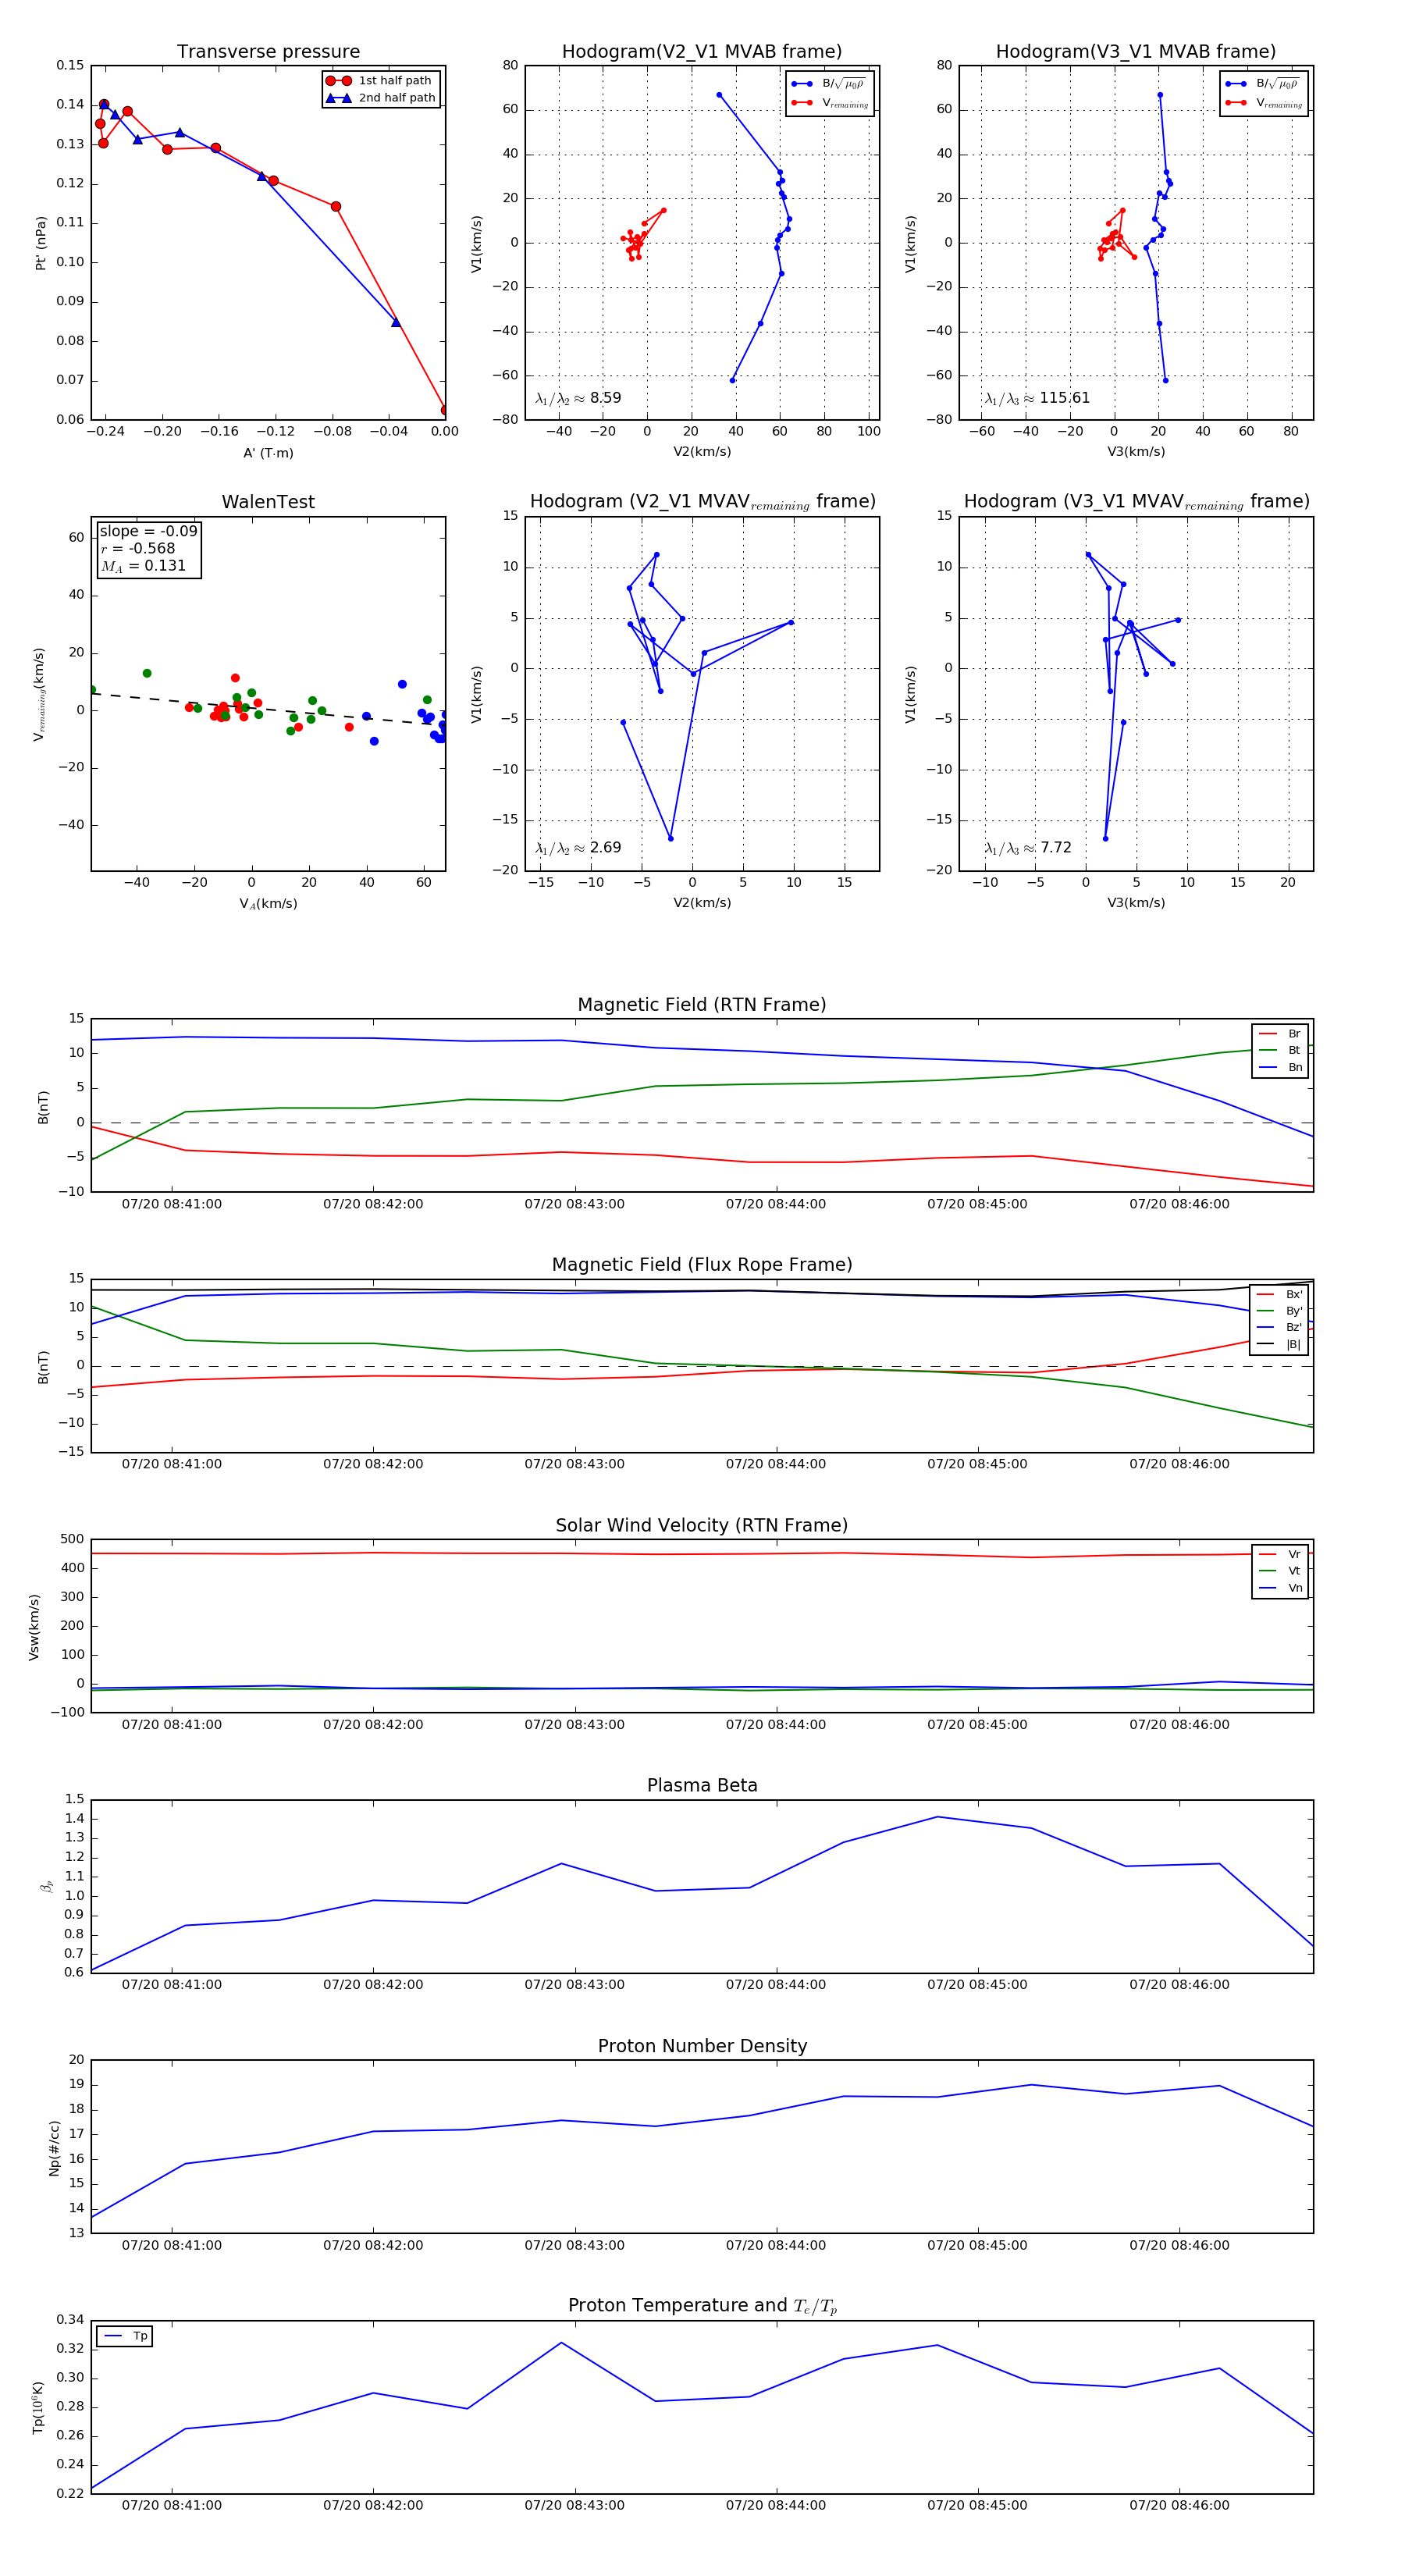Click the 'Solar Wind Velocity (RTN Frame)' title
The image size is (1405, 2576).
click(x=702, y=1525)
